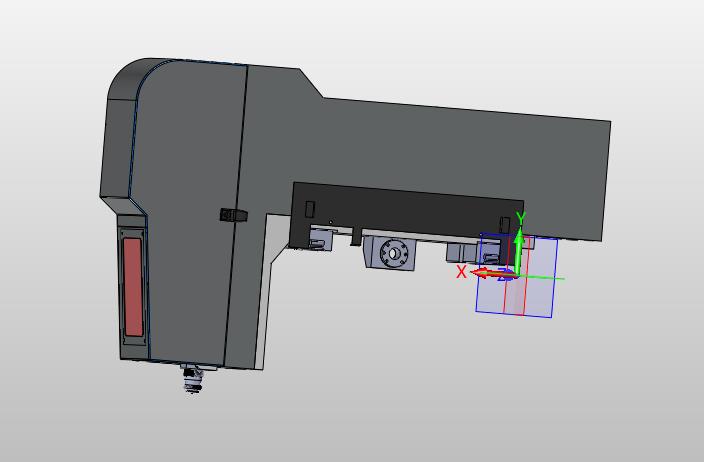
Task: Click the green Y axis label
Action: pyautogui.click(x=520, y=218)
